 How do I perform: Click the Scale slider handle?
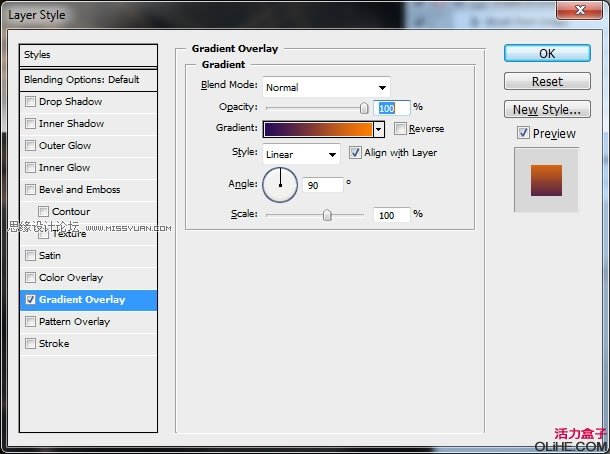327,215
